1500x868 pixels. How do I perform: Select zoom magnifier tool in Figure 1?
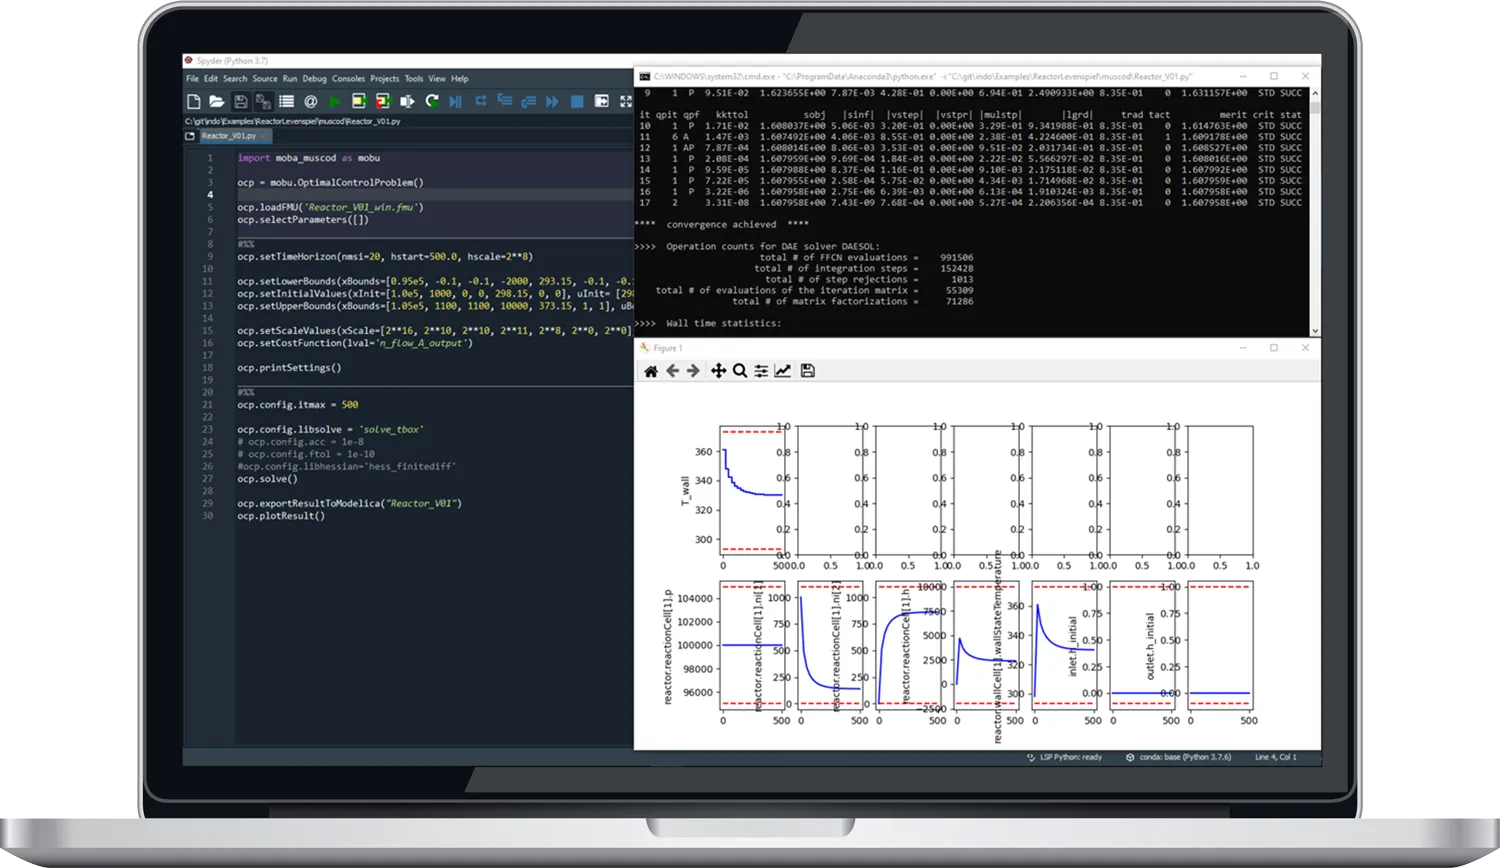click(x=740, y=371)
